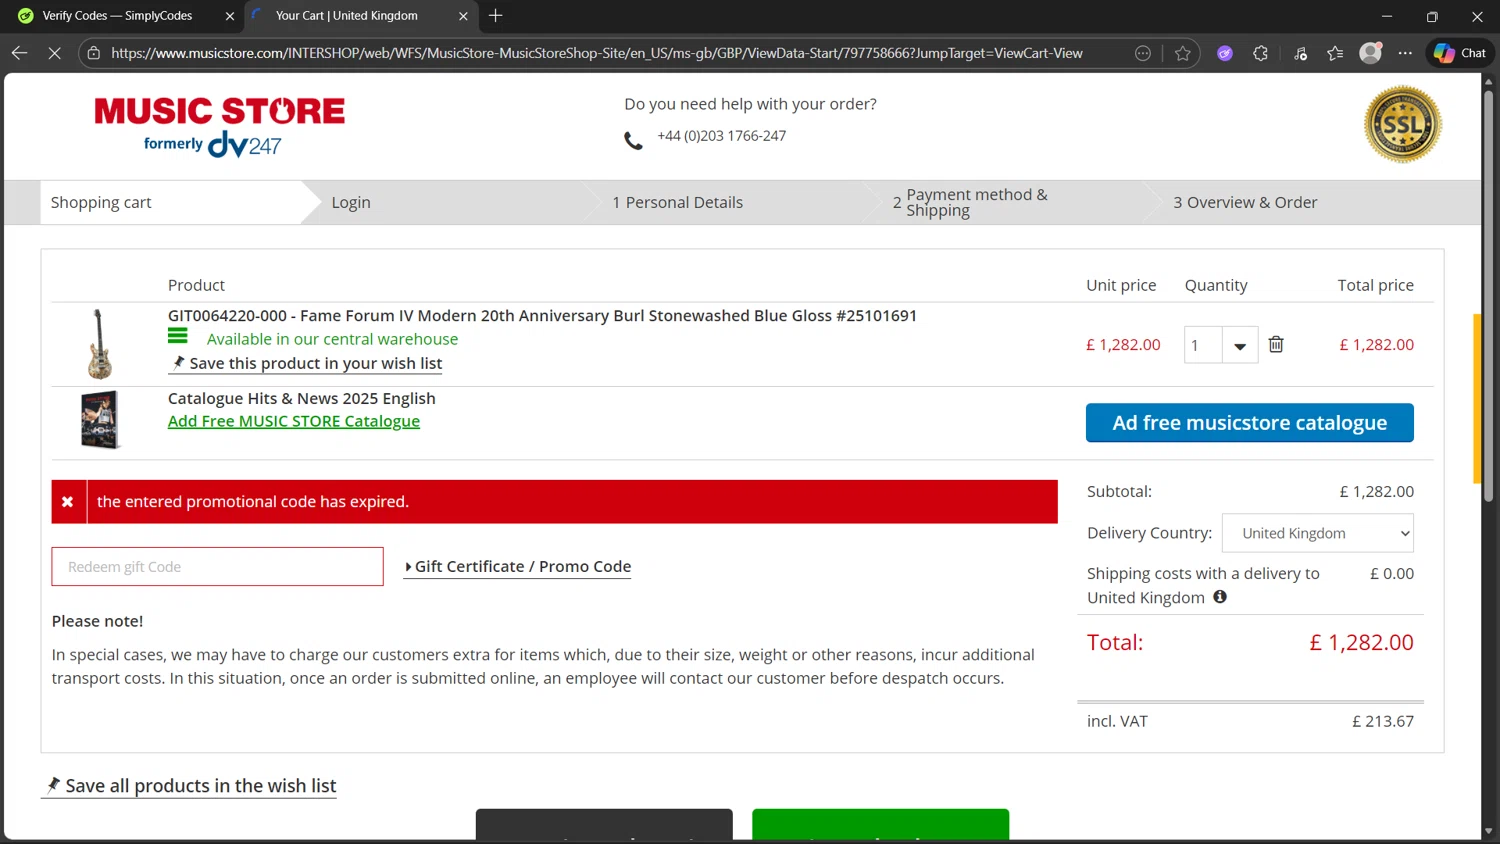The width and height of the screenshot is (1500, 844).
Task: Open browser profile avatar
Action: [1371, 53]
